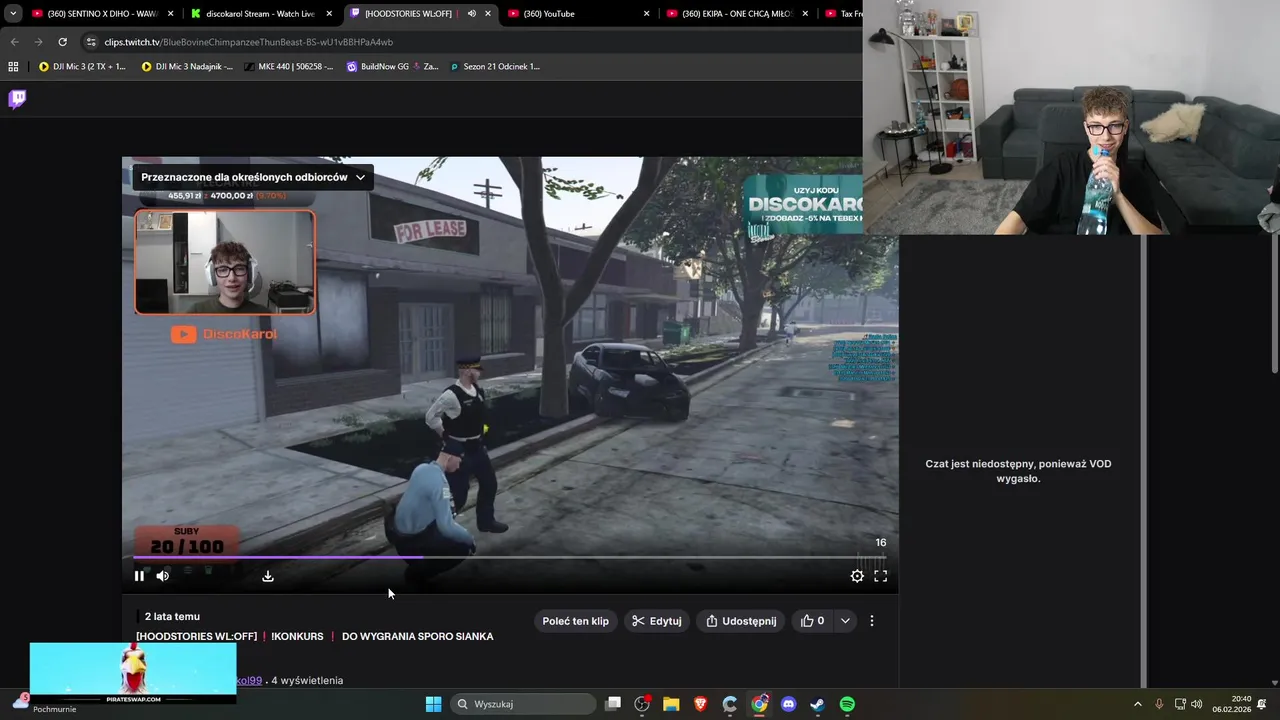
Task: Open the network icon in system tray
Action: [x=1180, y=704]
